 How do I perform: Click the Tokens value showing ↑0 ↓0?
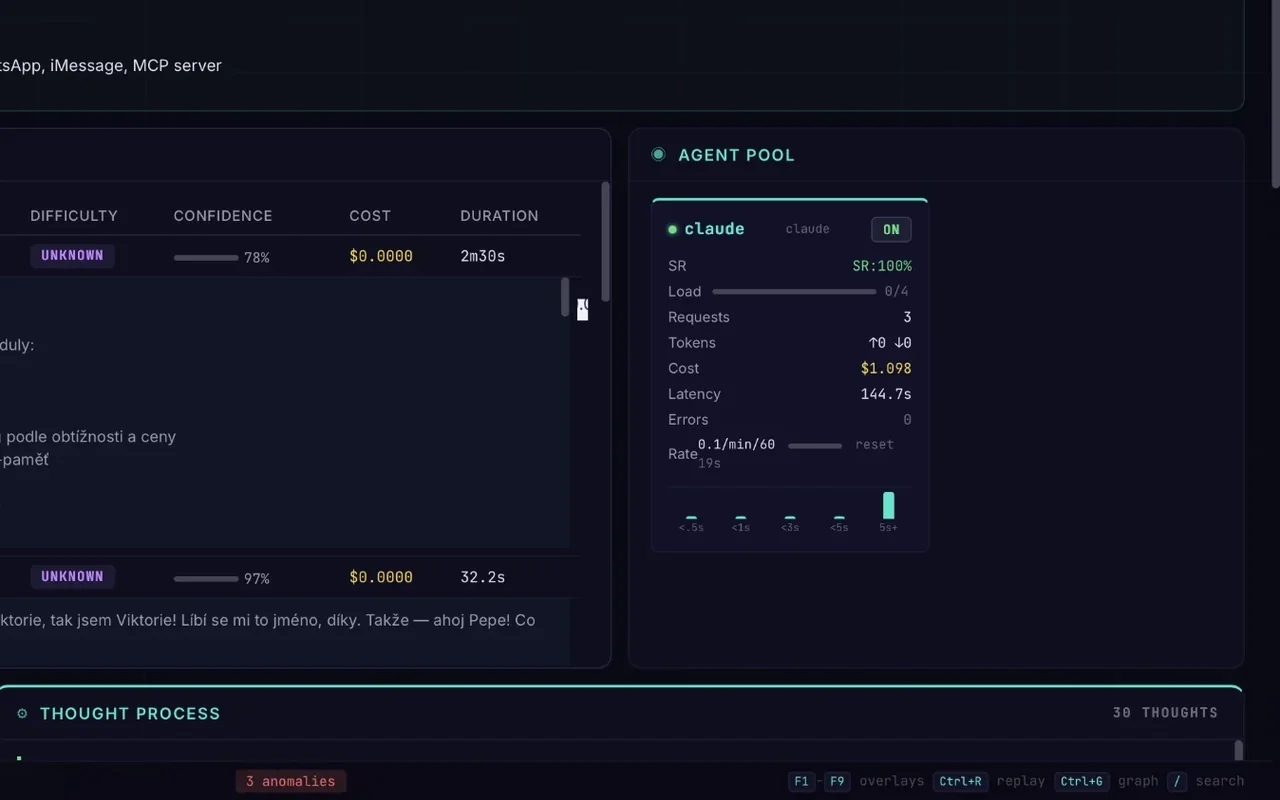[890, 343]
